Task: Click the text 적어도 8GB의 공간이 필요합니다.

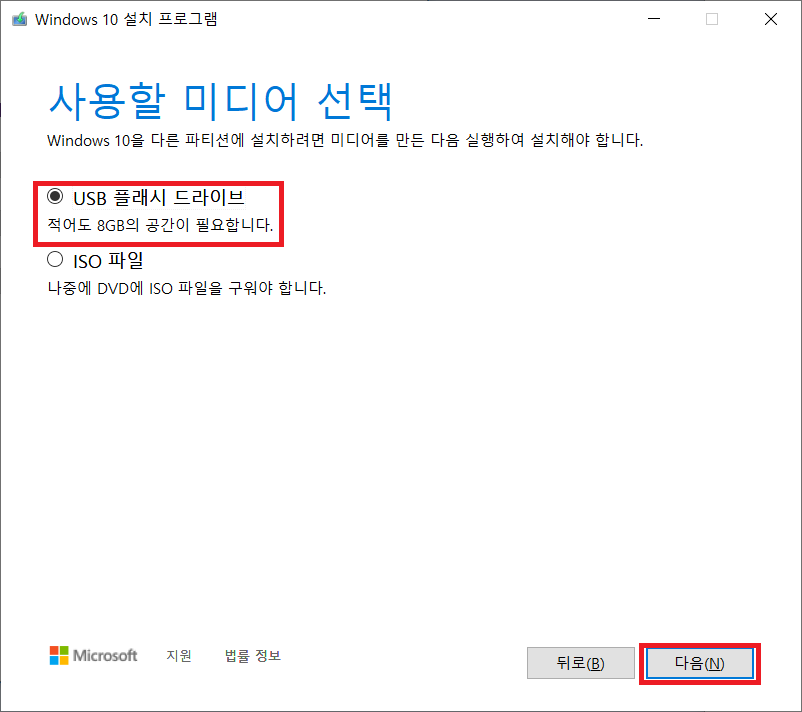Action: 160,225
